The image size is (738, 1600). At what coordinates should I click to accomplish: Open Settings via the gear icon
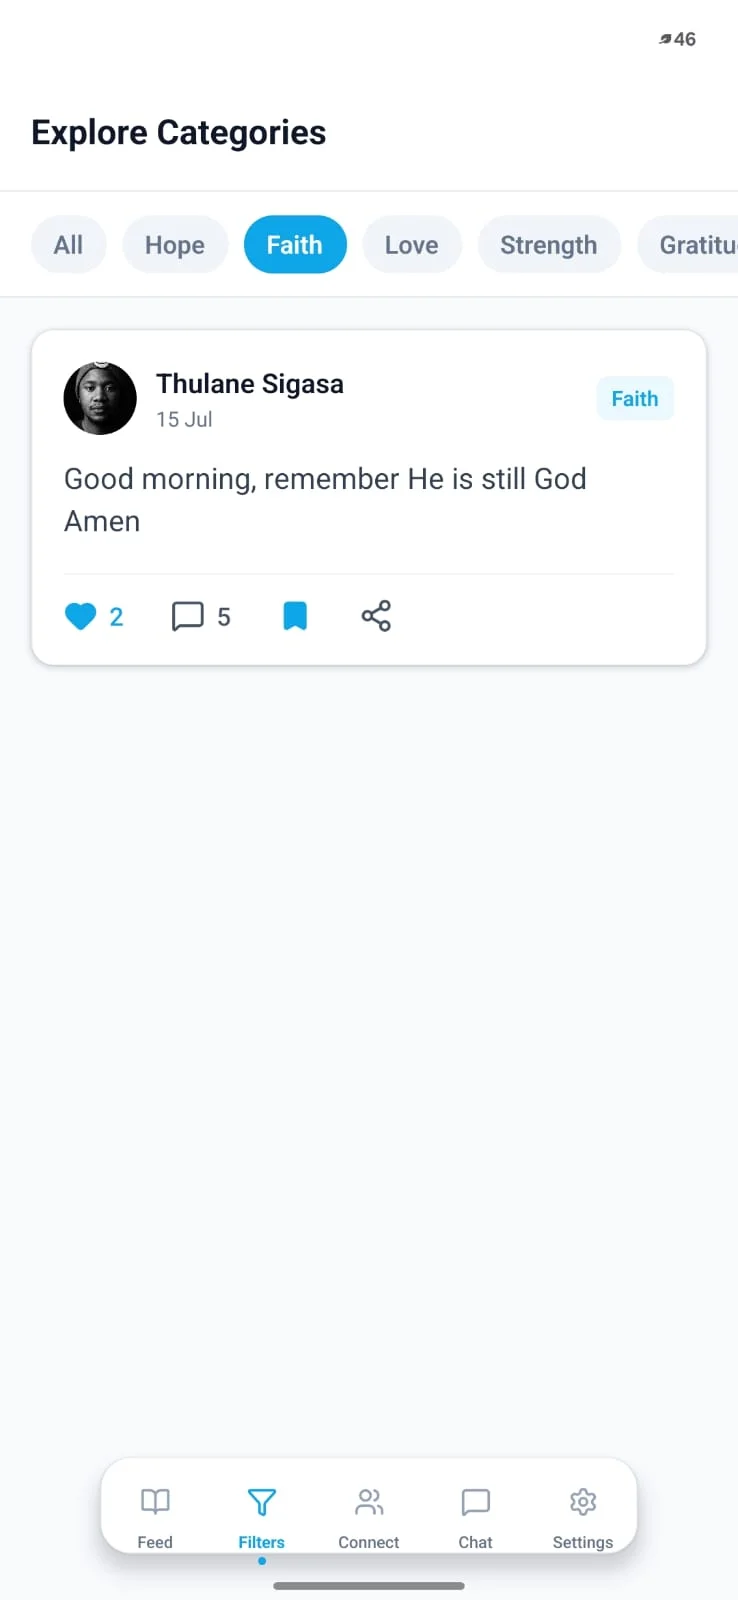point(583,1501)
